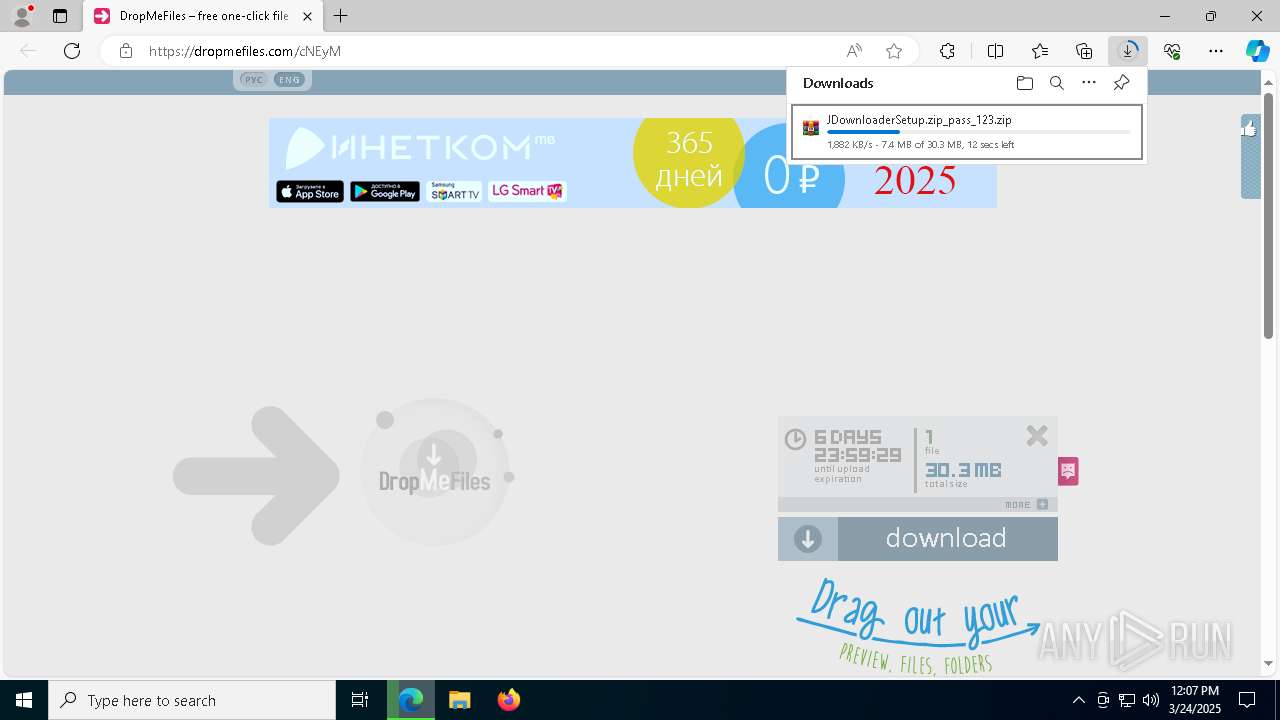View site information lock icon
Image resolution: width=1280 pixels, height=720 pixels.
[125, 51]
